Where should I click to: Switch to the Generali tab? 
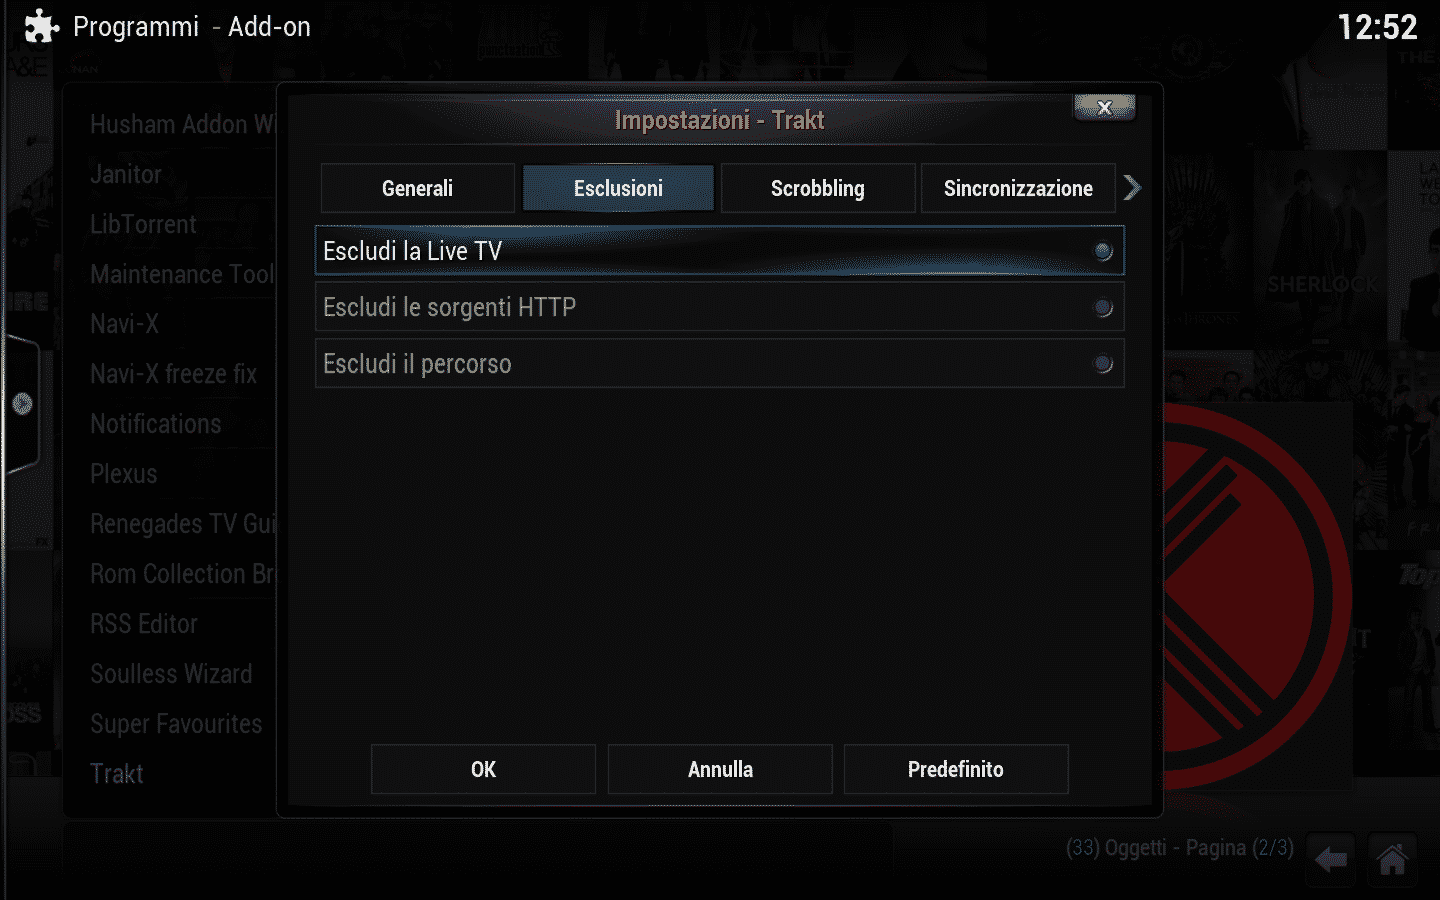[x=417, y=188]
